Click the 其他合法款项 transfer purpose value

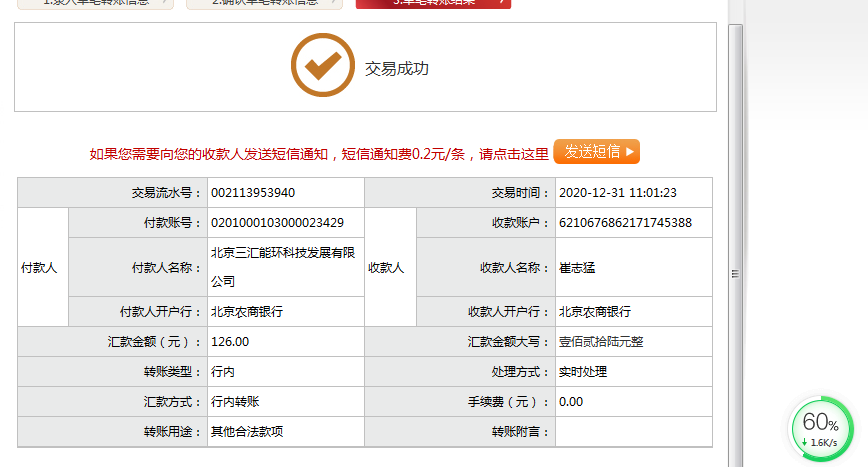[246, 432]
